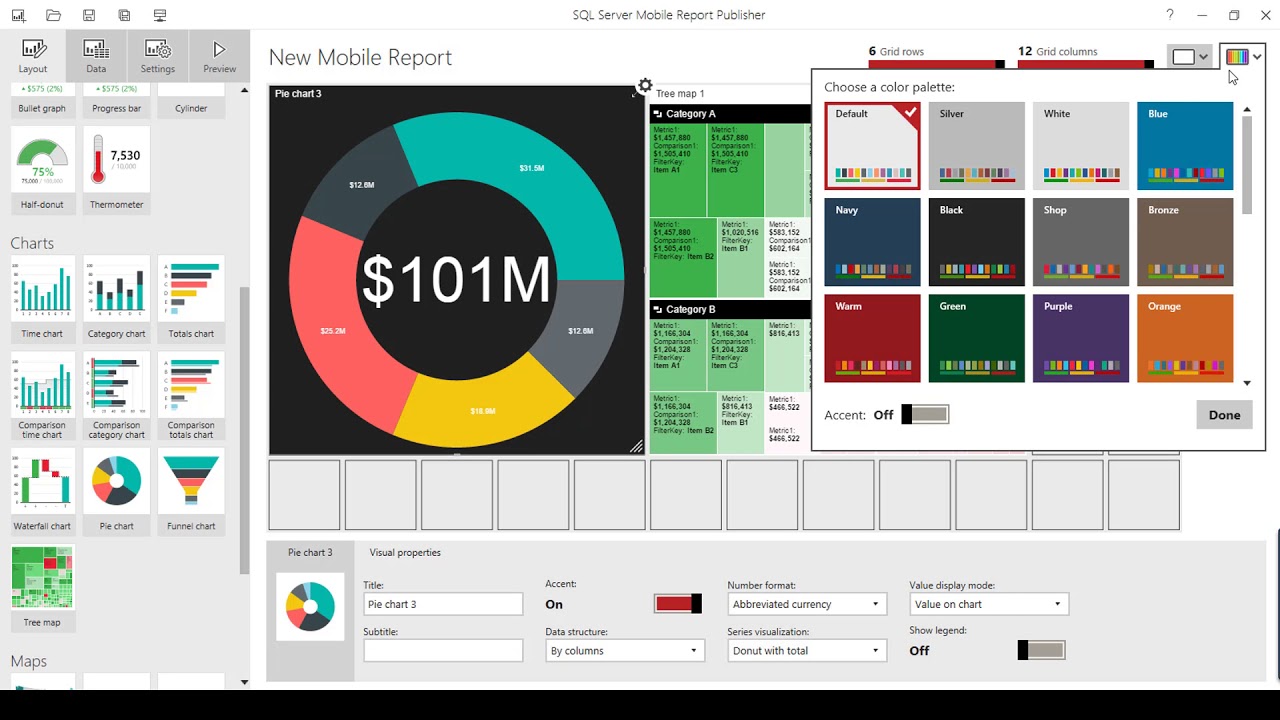
Task: Add a Category chart element
Action: click(116, 298)
